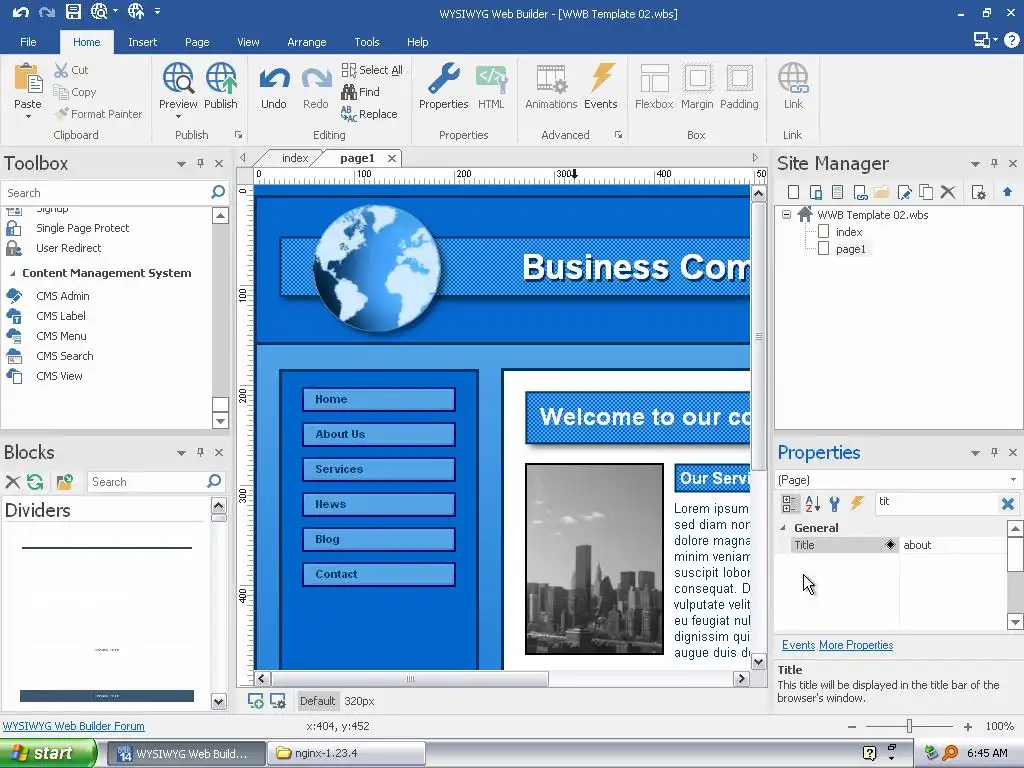Click the zoom out minus button
This screenshot has width=1024, height=768.
point(852,726)
